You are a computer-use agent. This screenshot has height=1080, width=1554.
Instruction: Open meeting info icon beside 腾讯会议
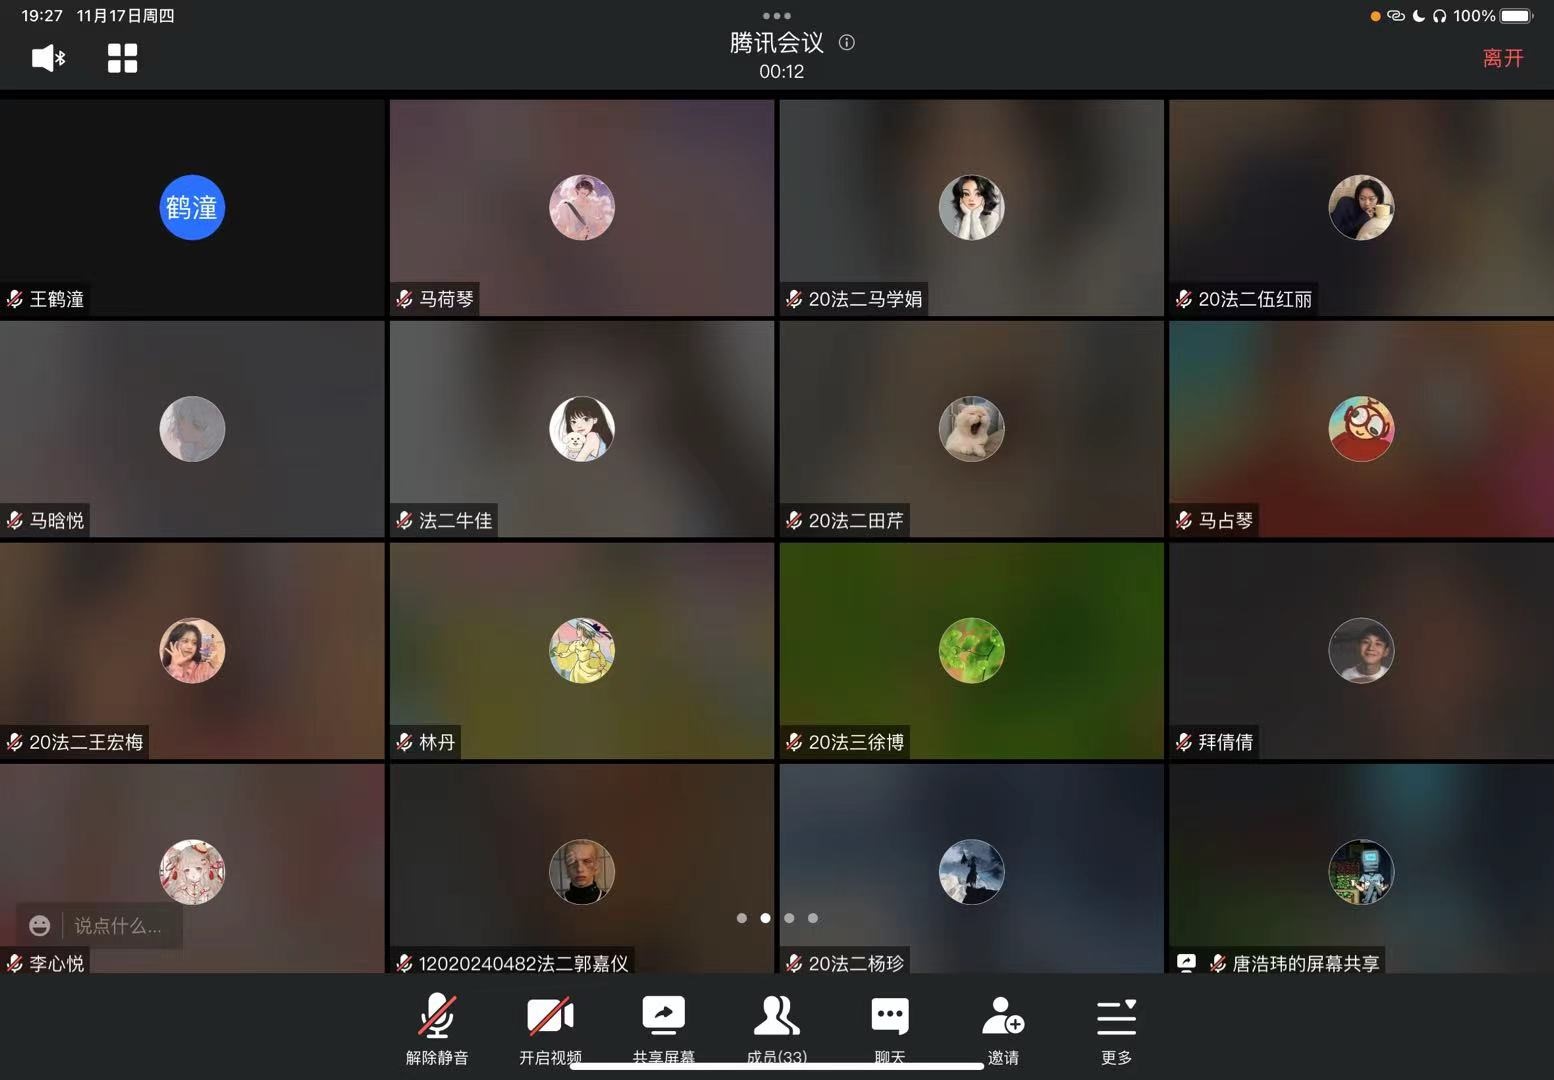[x=847, y=43]
